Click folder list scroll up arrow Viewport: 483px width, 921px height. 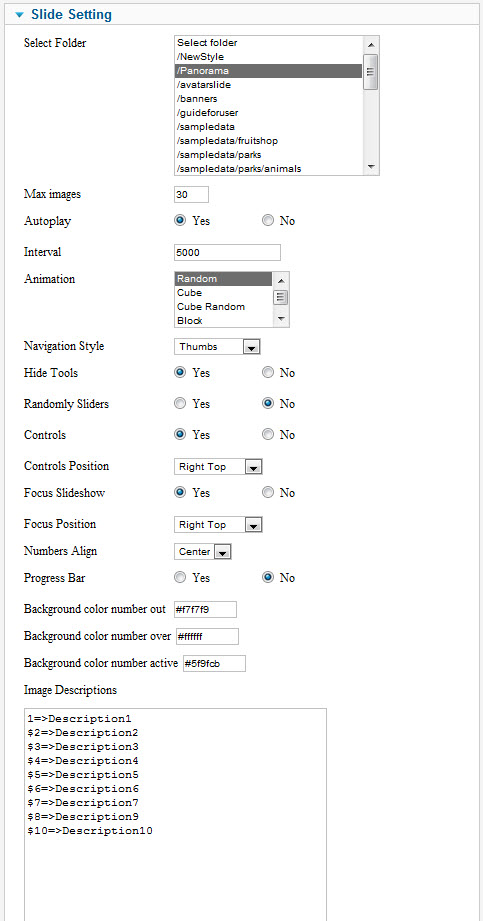(371, 44)
